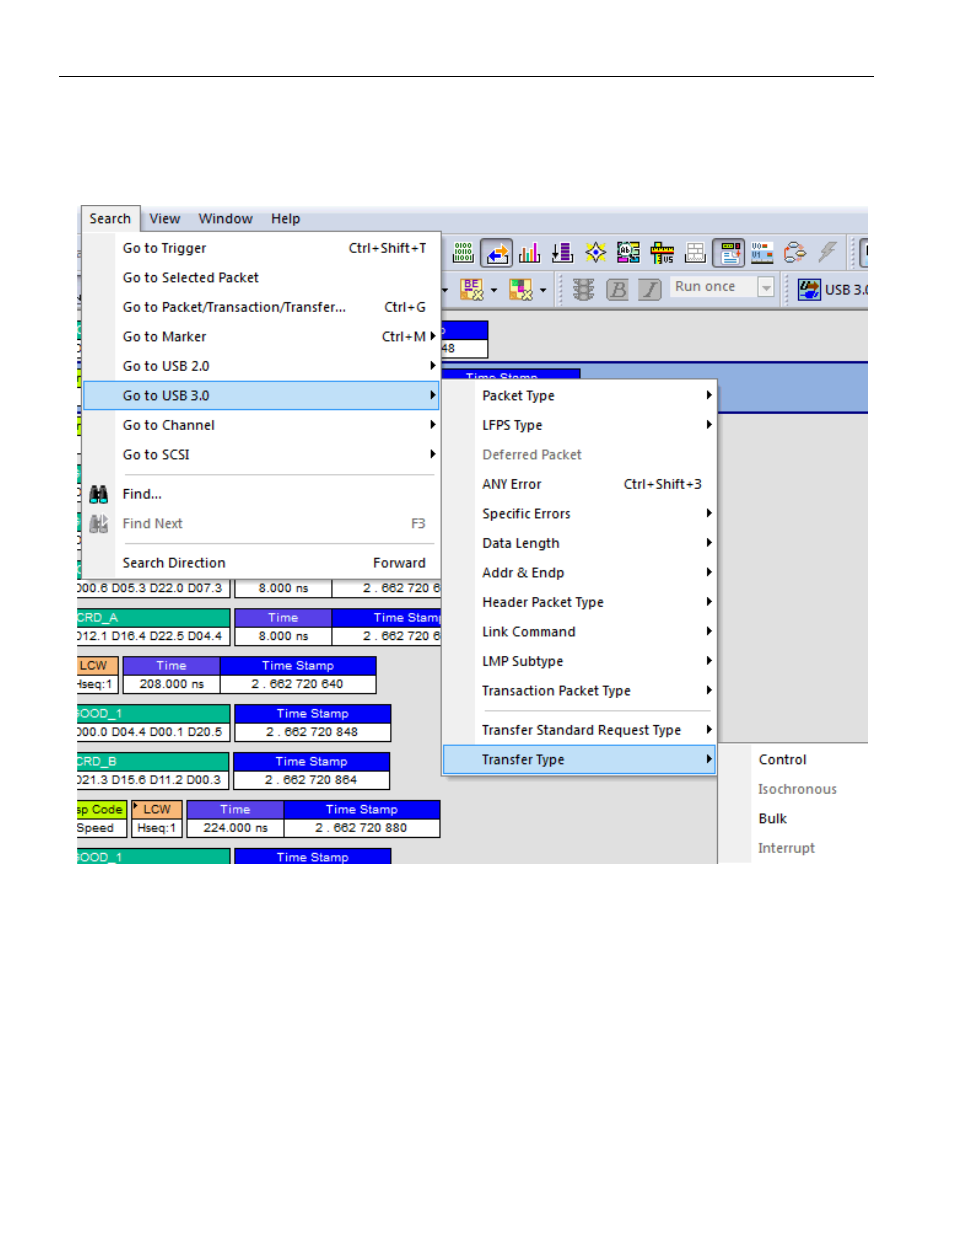The image size is (954, 1235).
Task: Choose Go to Trigger
Action: coord(261,248)
